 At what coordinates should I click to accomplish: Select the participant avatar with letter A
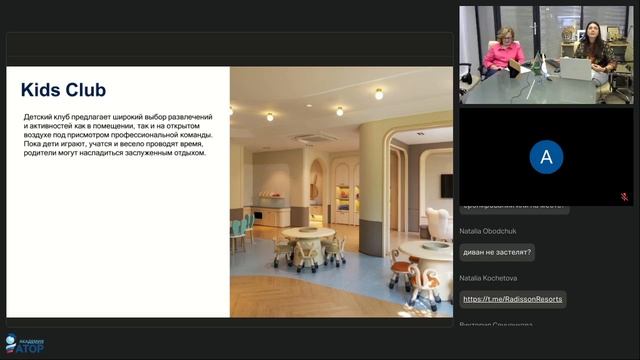point(546,157)
